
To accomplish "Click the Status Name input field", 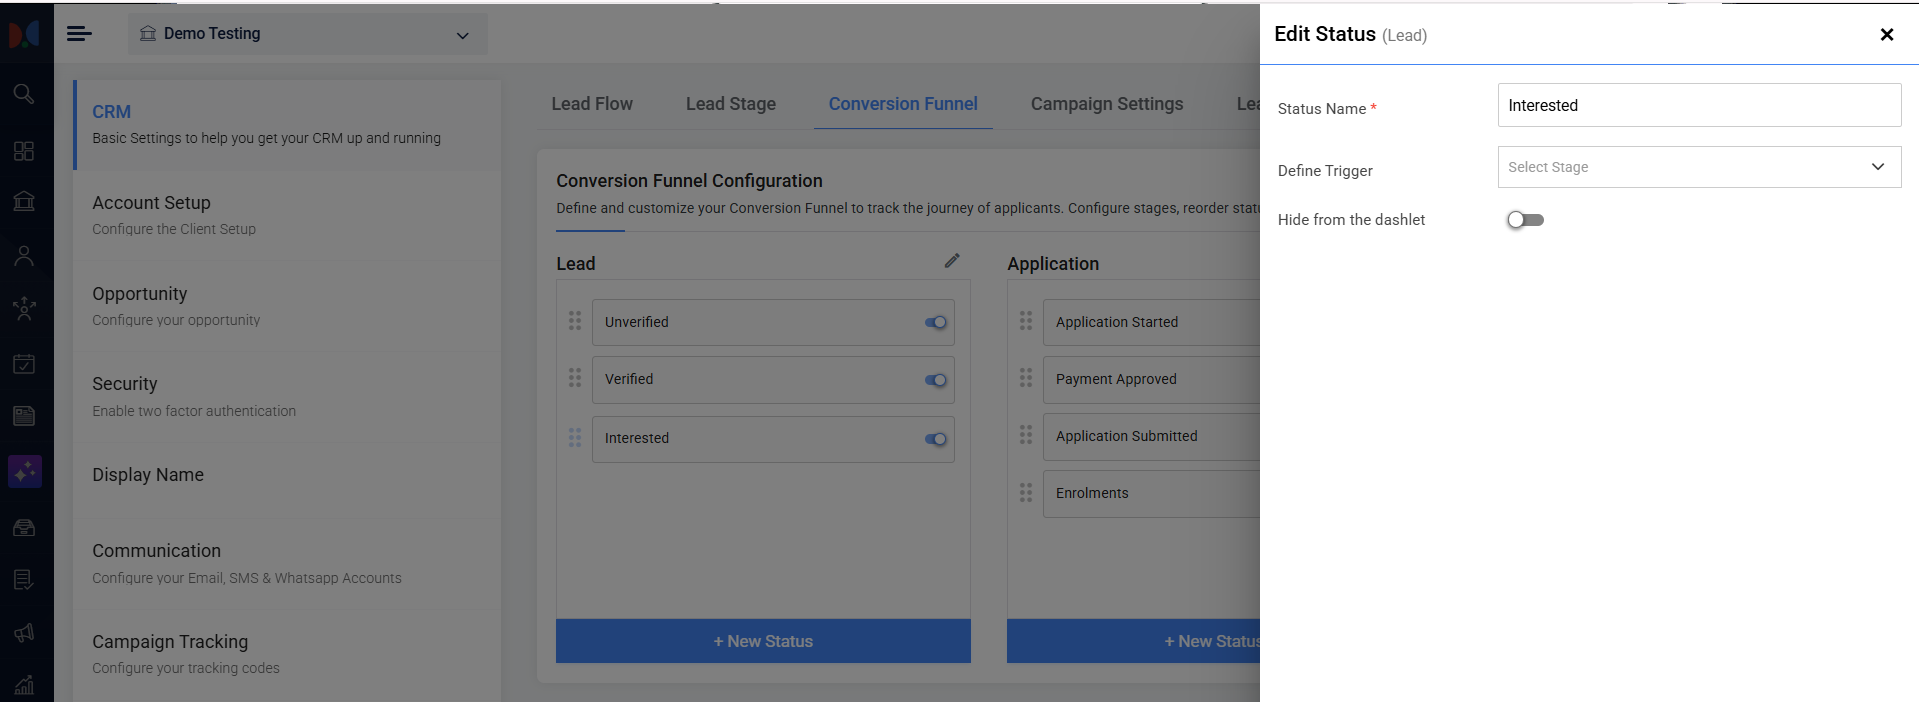I will 1699,105.
